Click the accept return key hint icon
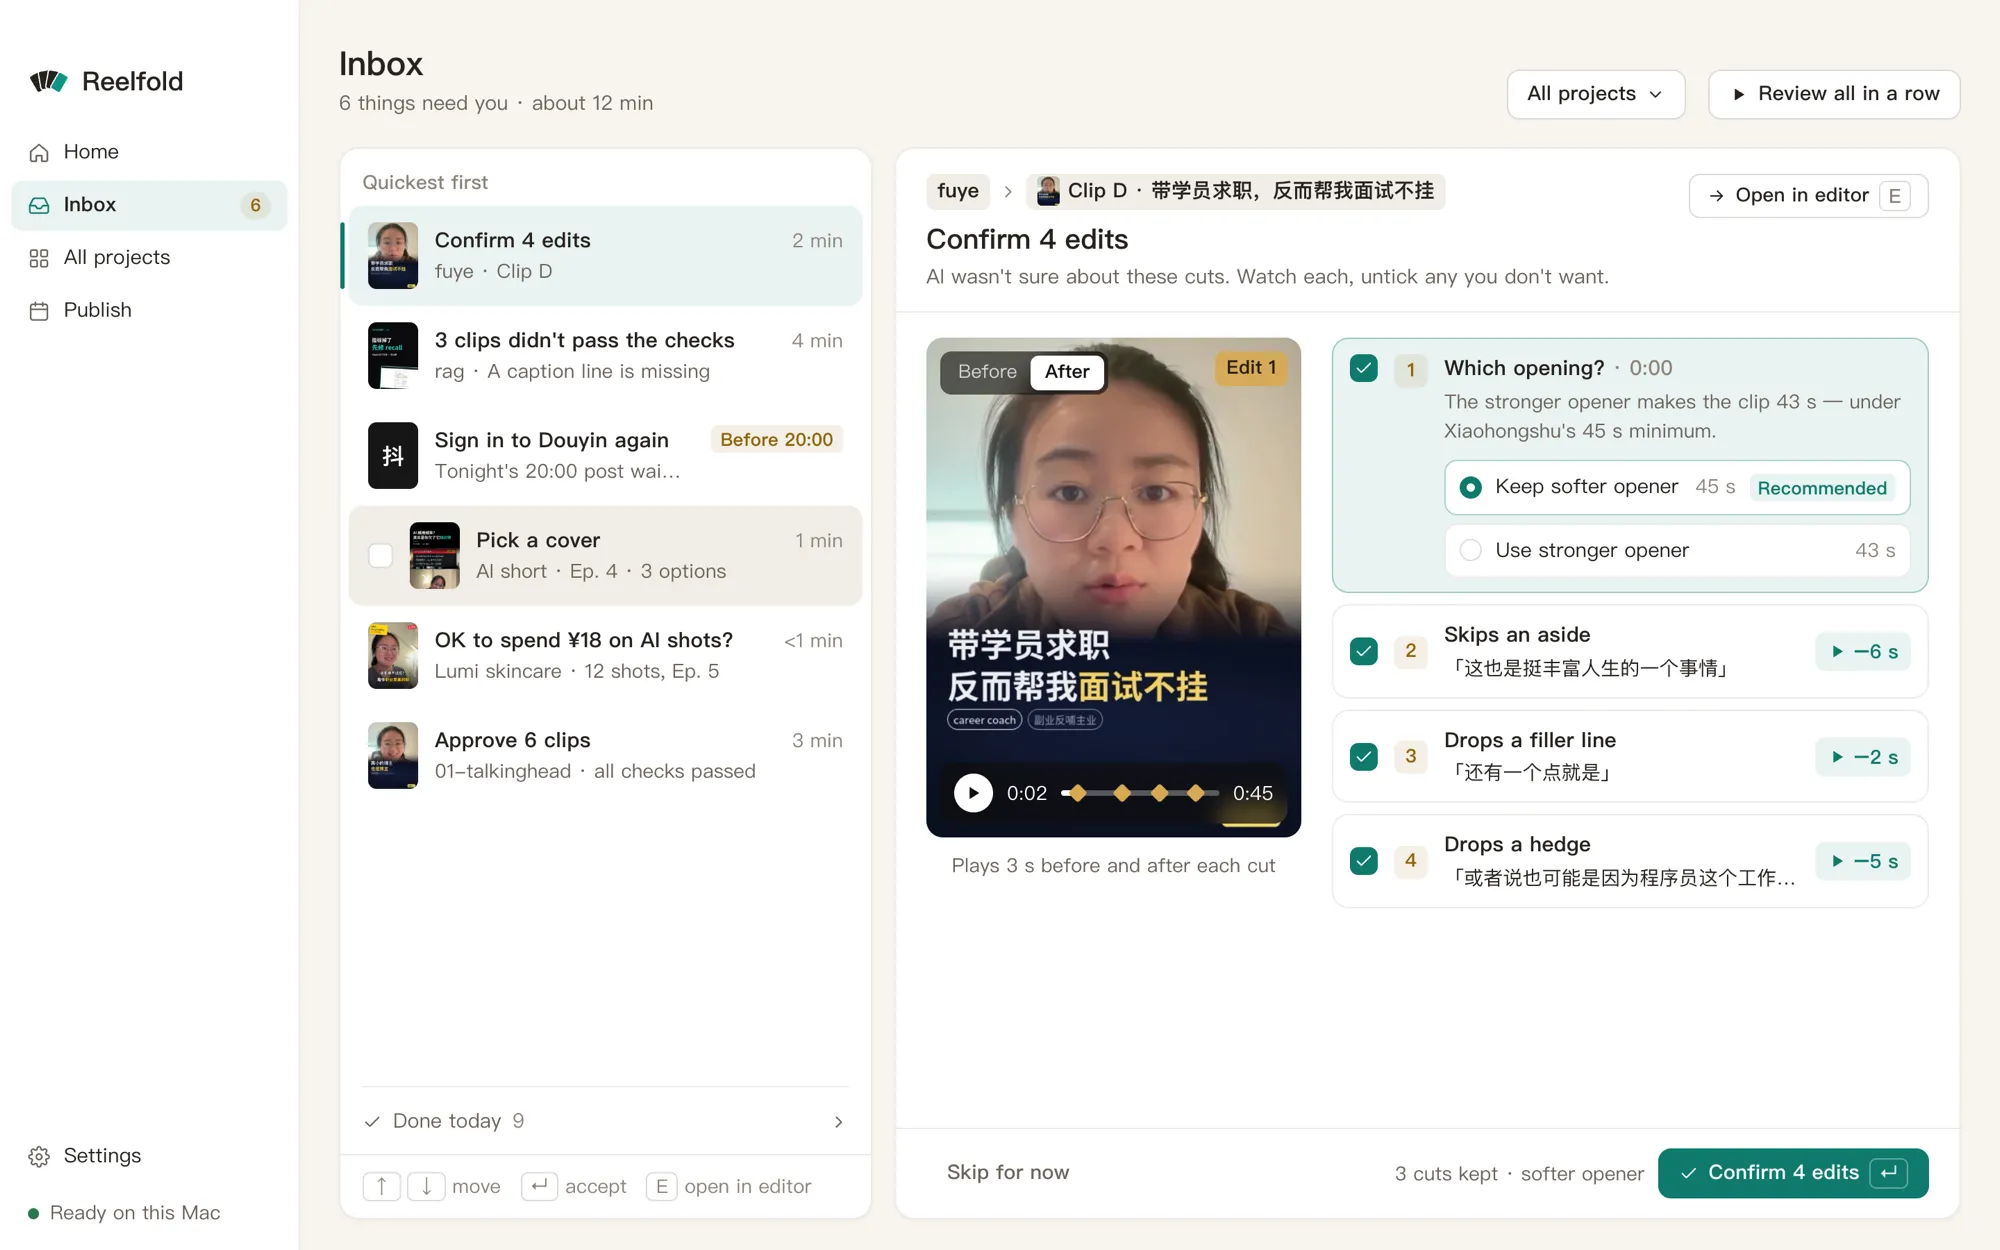This screenshot has height=1250, width=2000. 539,1187
